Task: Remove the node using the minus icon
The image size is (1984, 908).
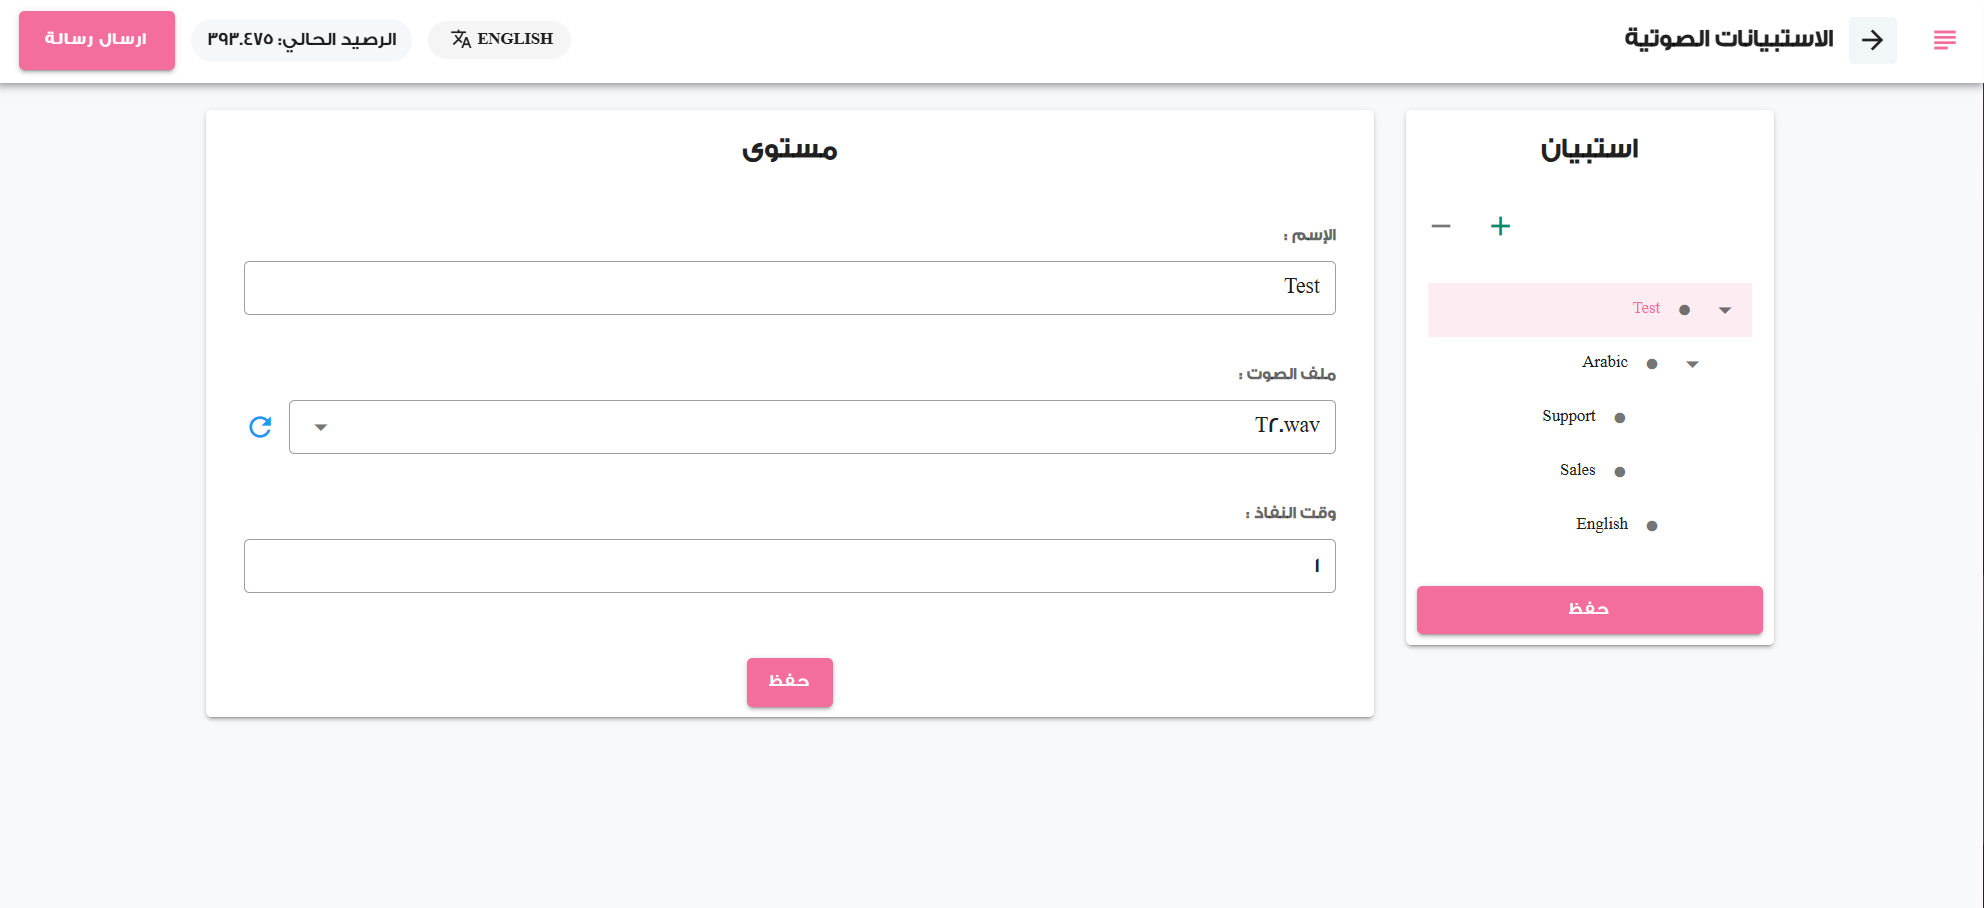Action: point(1441,226)
